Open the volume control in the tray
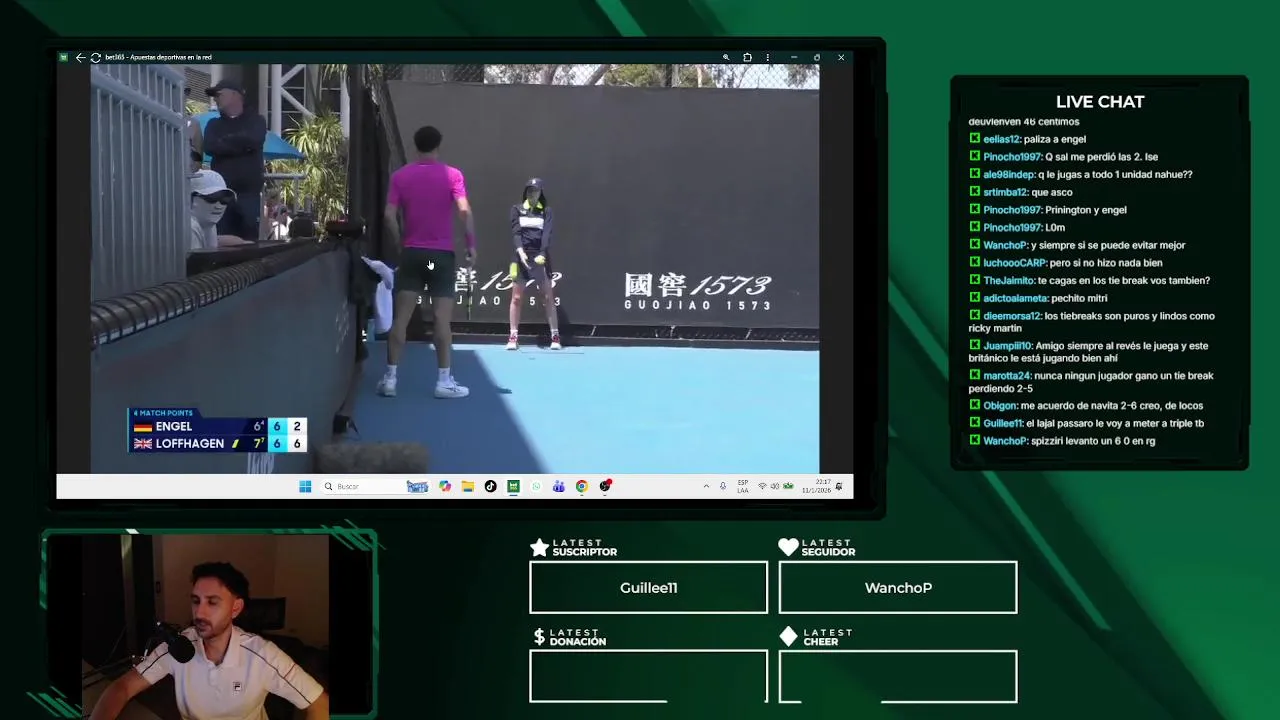1280x720 pixels. (775, 486)
